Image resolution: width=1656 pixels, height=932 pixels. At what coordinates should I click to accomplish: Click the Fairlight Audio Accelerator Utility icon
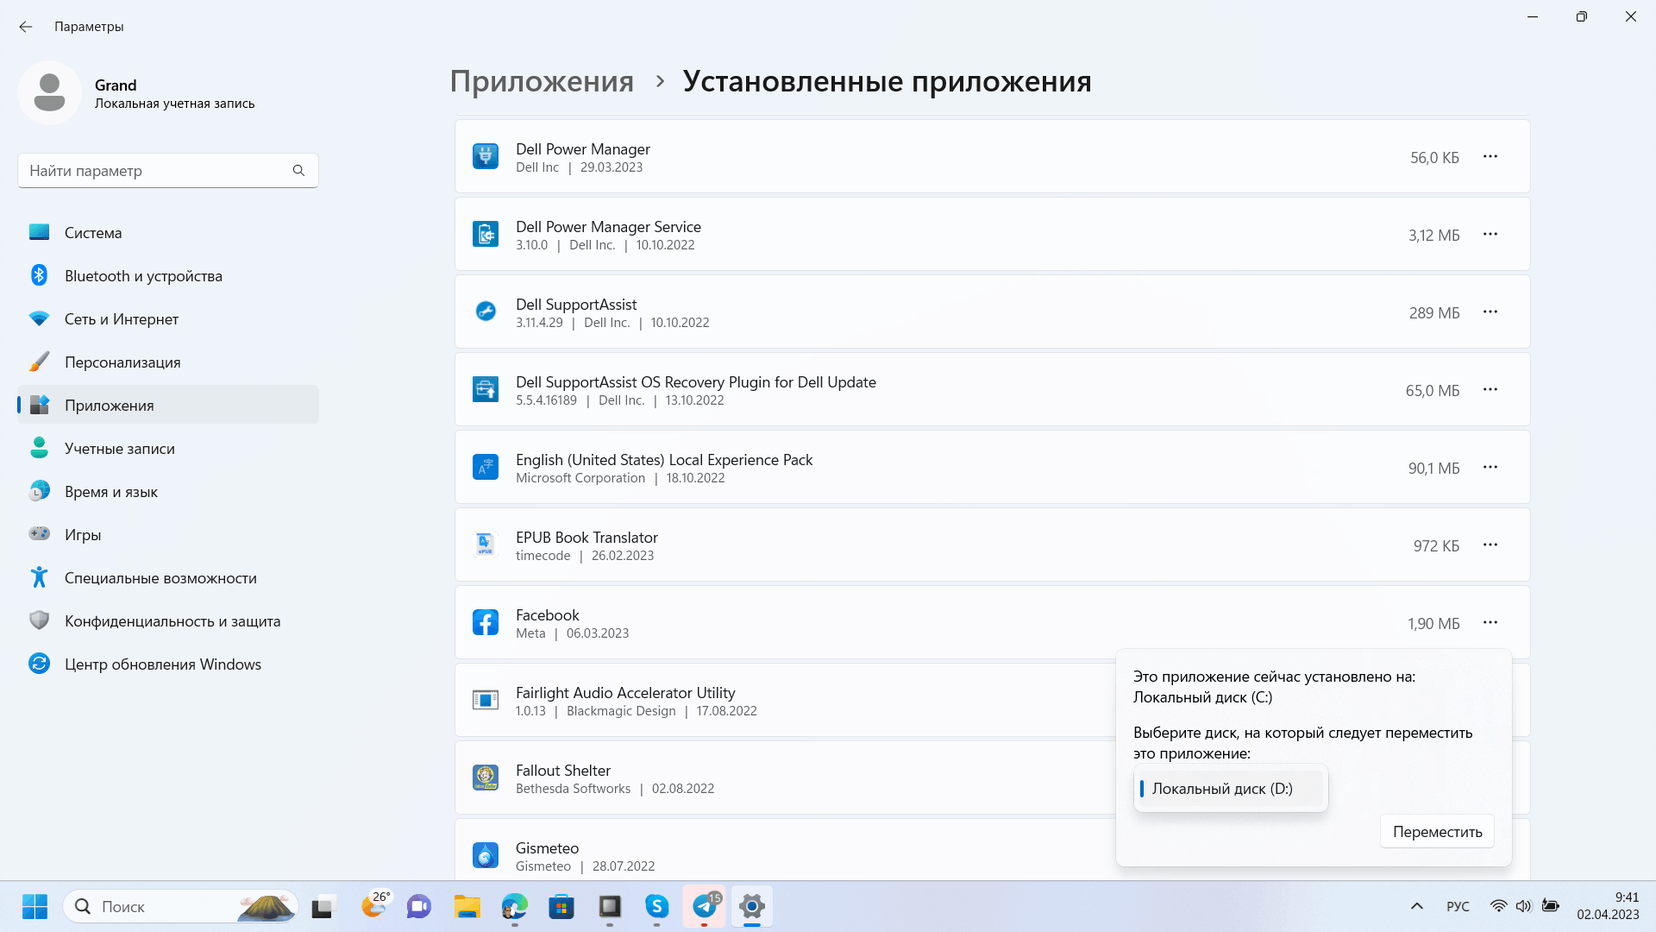click(x=485, y=700)
